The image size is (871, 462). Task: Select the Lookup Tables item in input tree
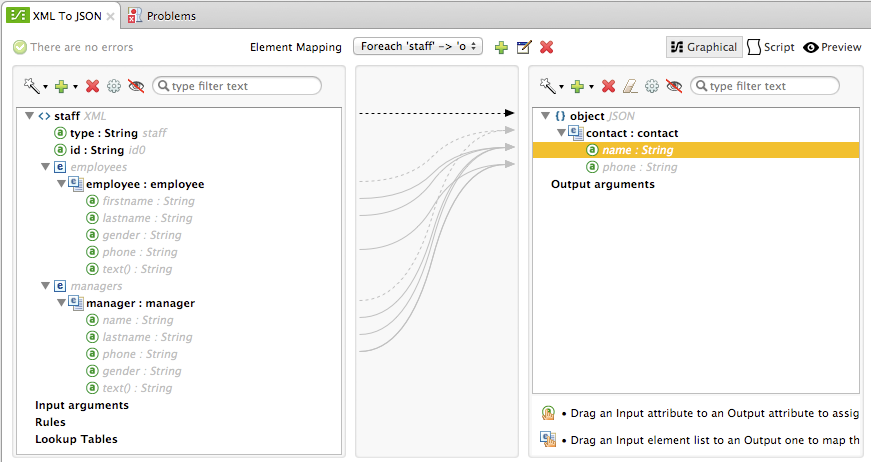(x=76, y=439)
